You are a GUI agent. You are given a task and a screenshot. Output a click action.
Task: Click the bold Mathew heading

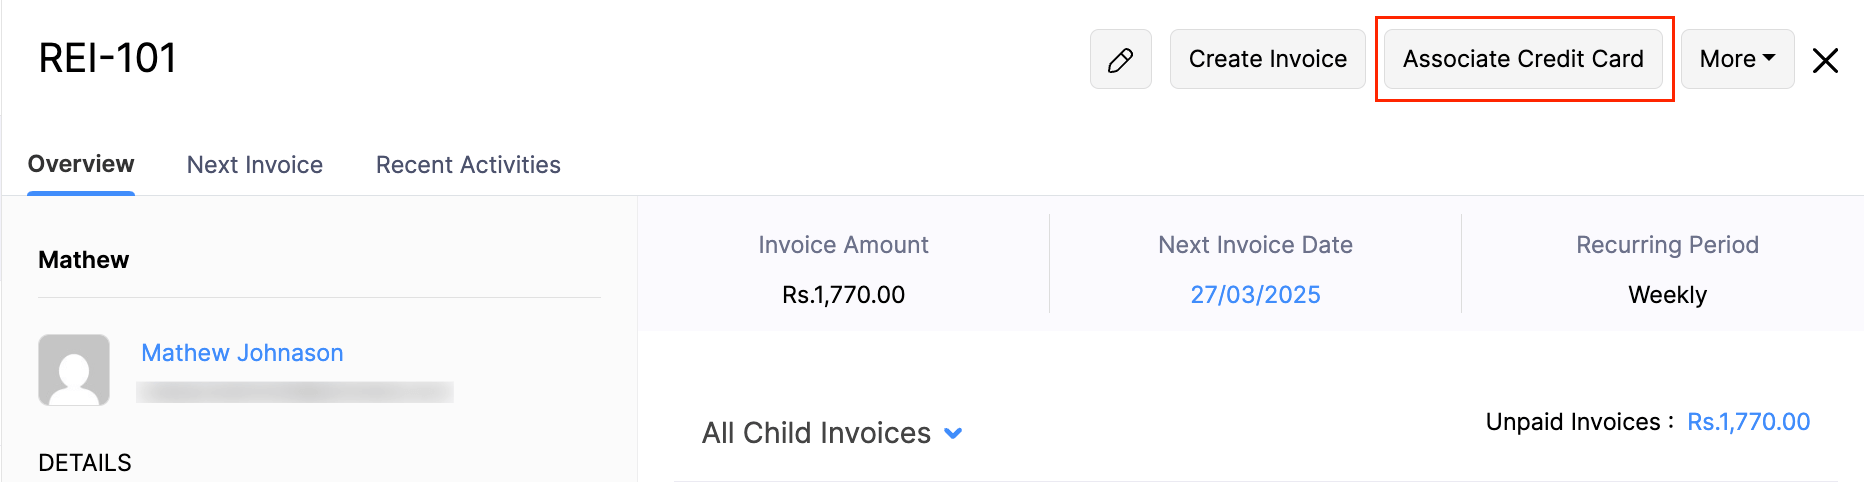[84, 260]
